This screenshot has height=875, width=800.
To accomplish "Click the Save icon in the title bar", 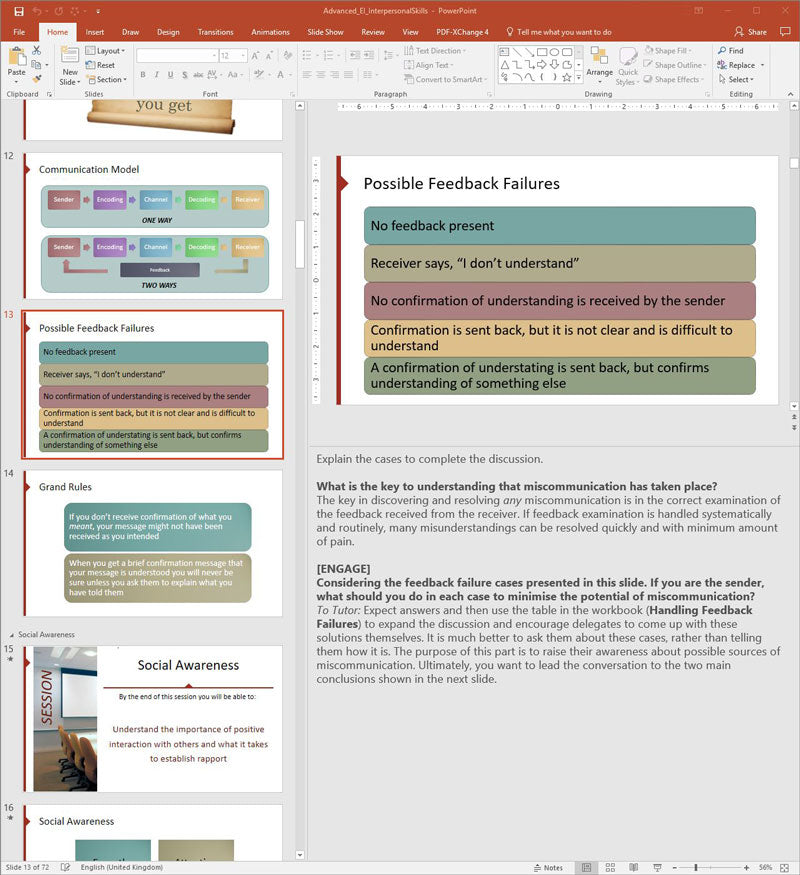I will pos(18,11).
